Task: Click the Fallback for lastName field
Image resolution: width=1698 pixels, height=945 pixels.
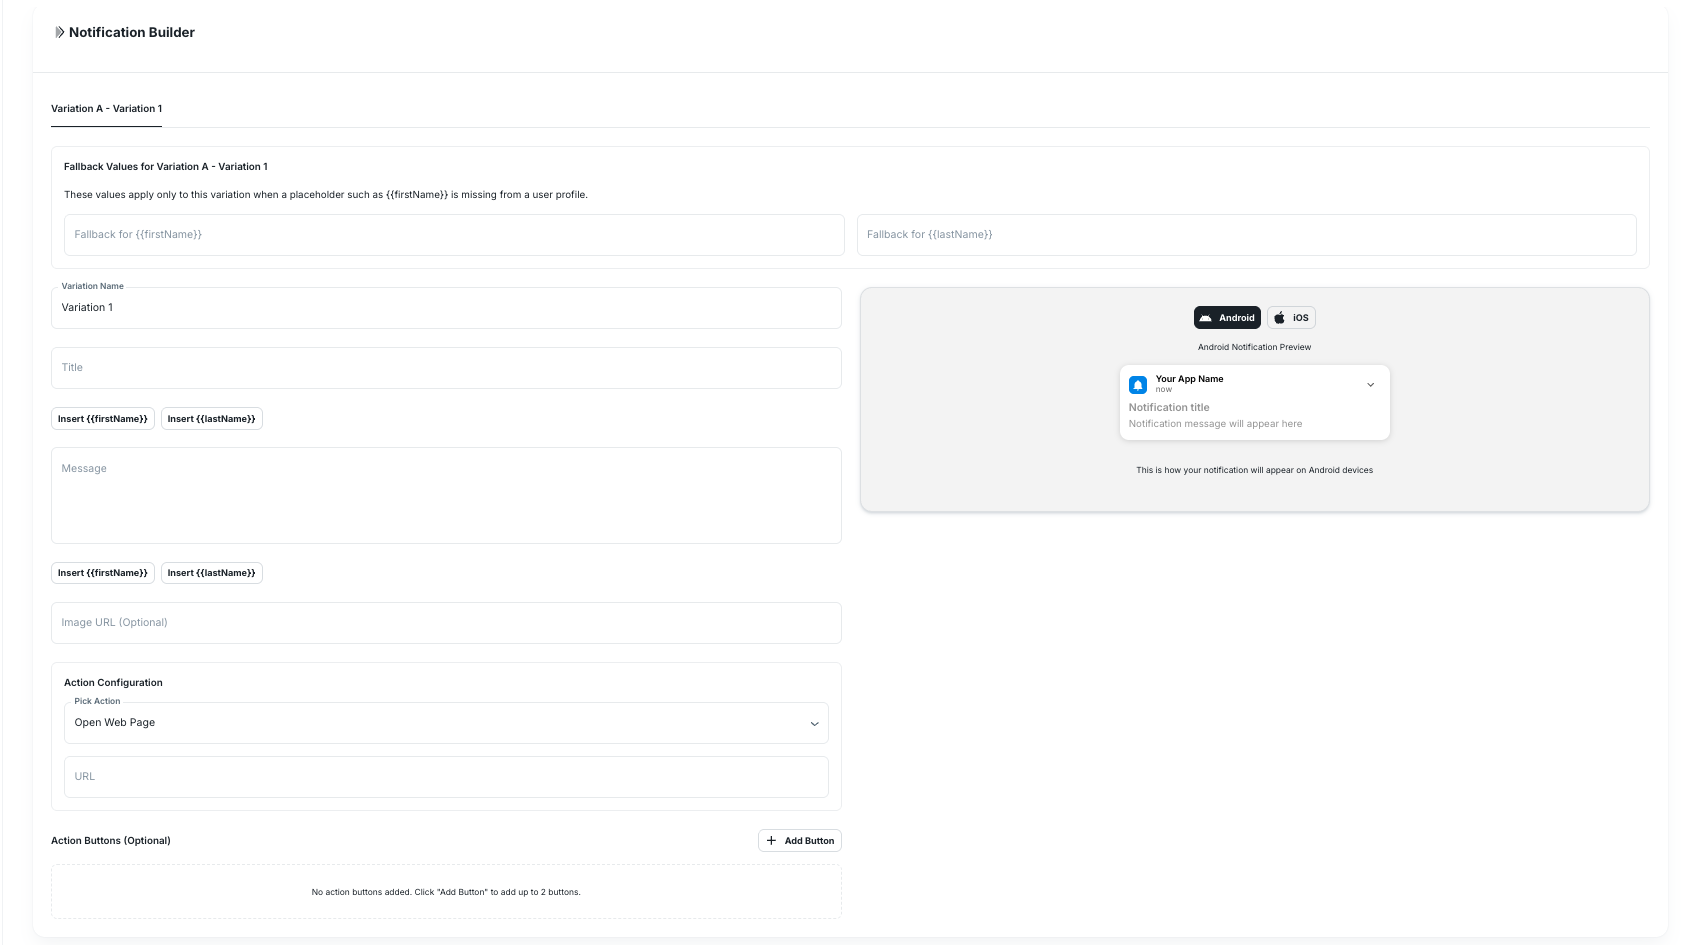Action: point(1246,235)
